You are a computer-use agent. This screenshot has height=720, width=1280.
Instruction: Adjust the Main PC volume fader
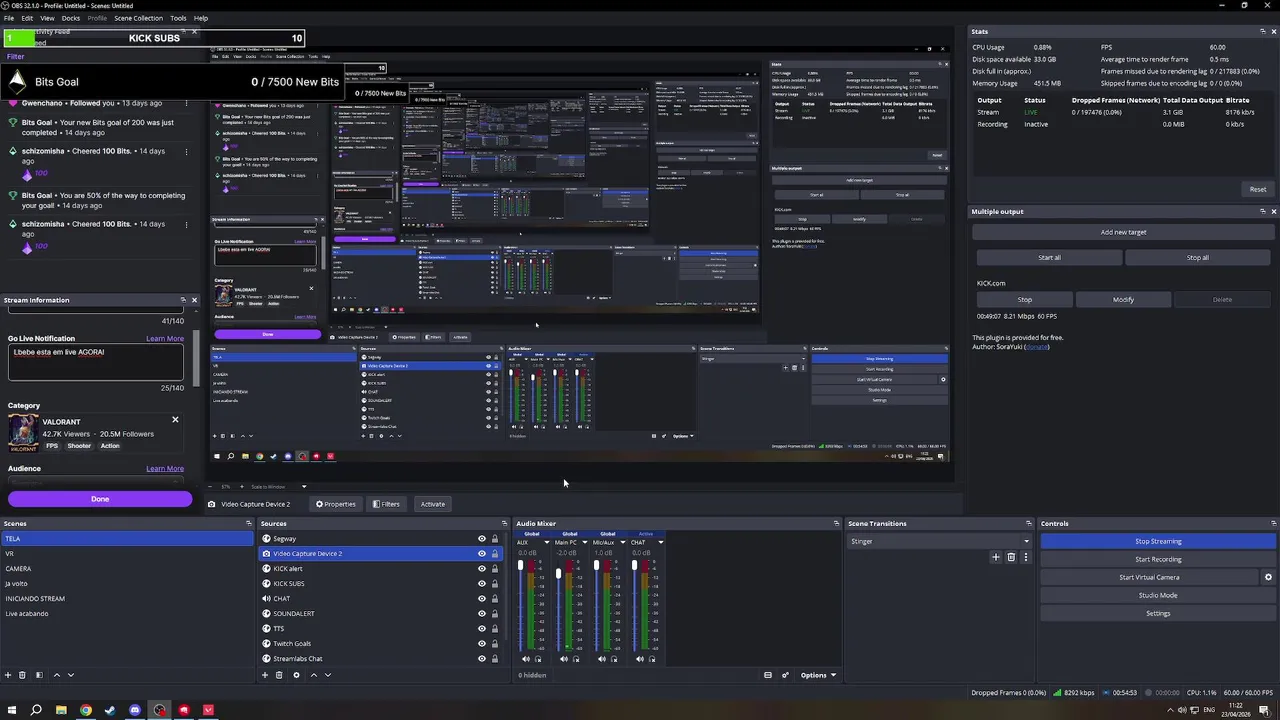click(558, 574)
